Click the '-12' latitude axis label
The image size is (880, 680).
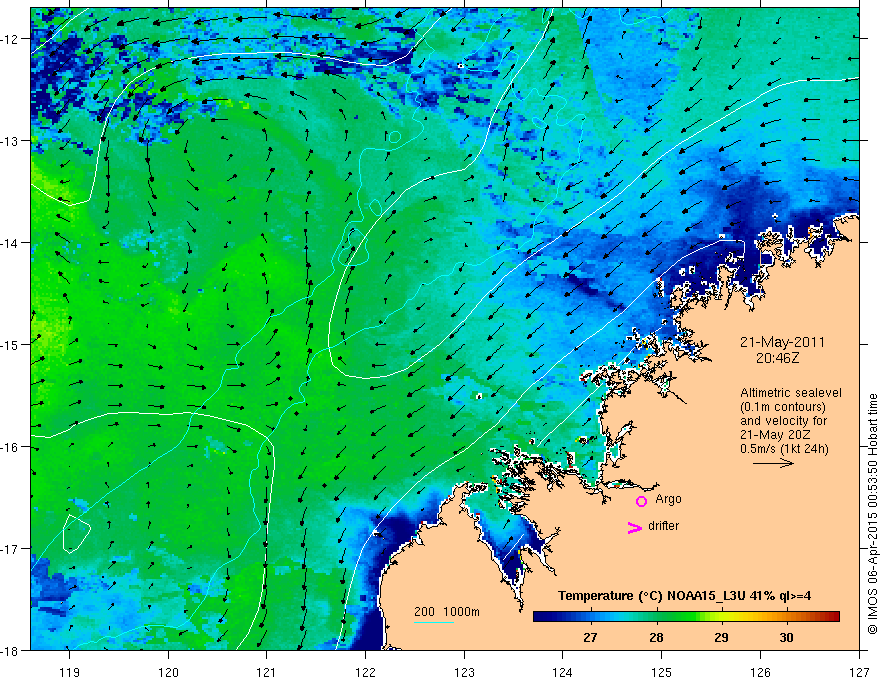10,39
